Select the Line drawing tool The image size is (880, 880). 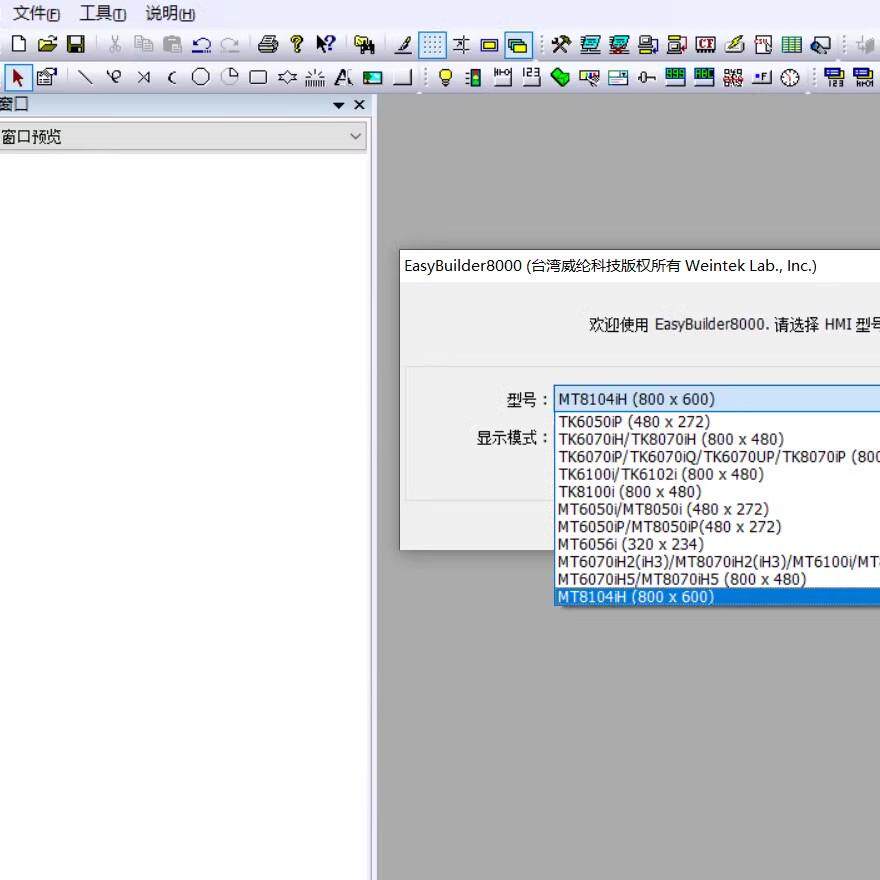pos(85,77)
